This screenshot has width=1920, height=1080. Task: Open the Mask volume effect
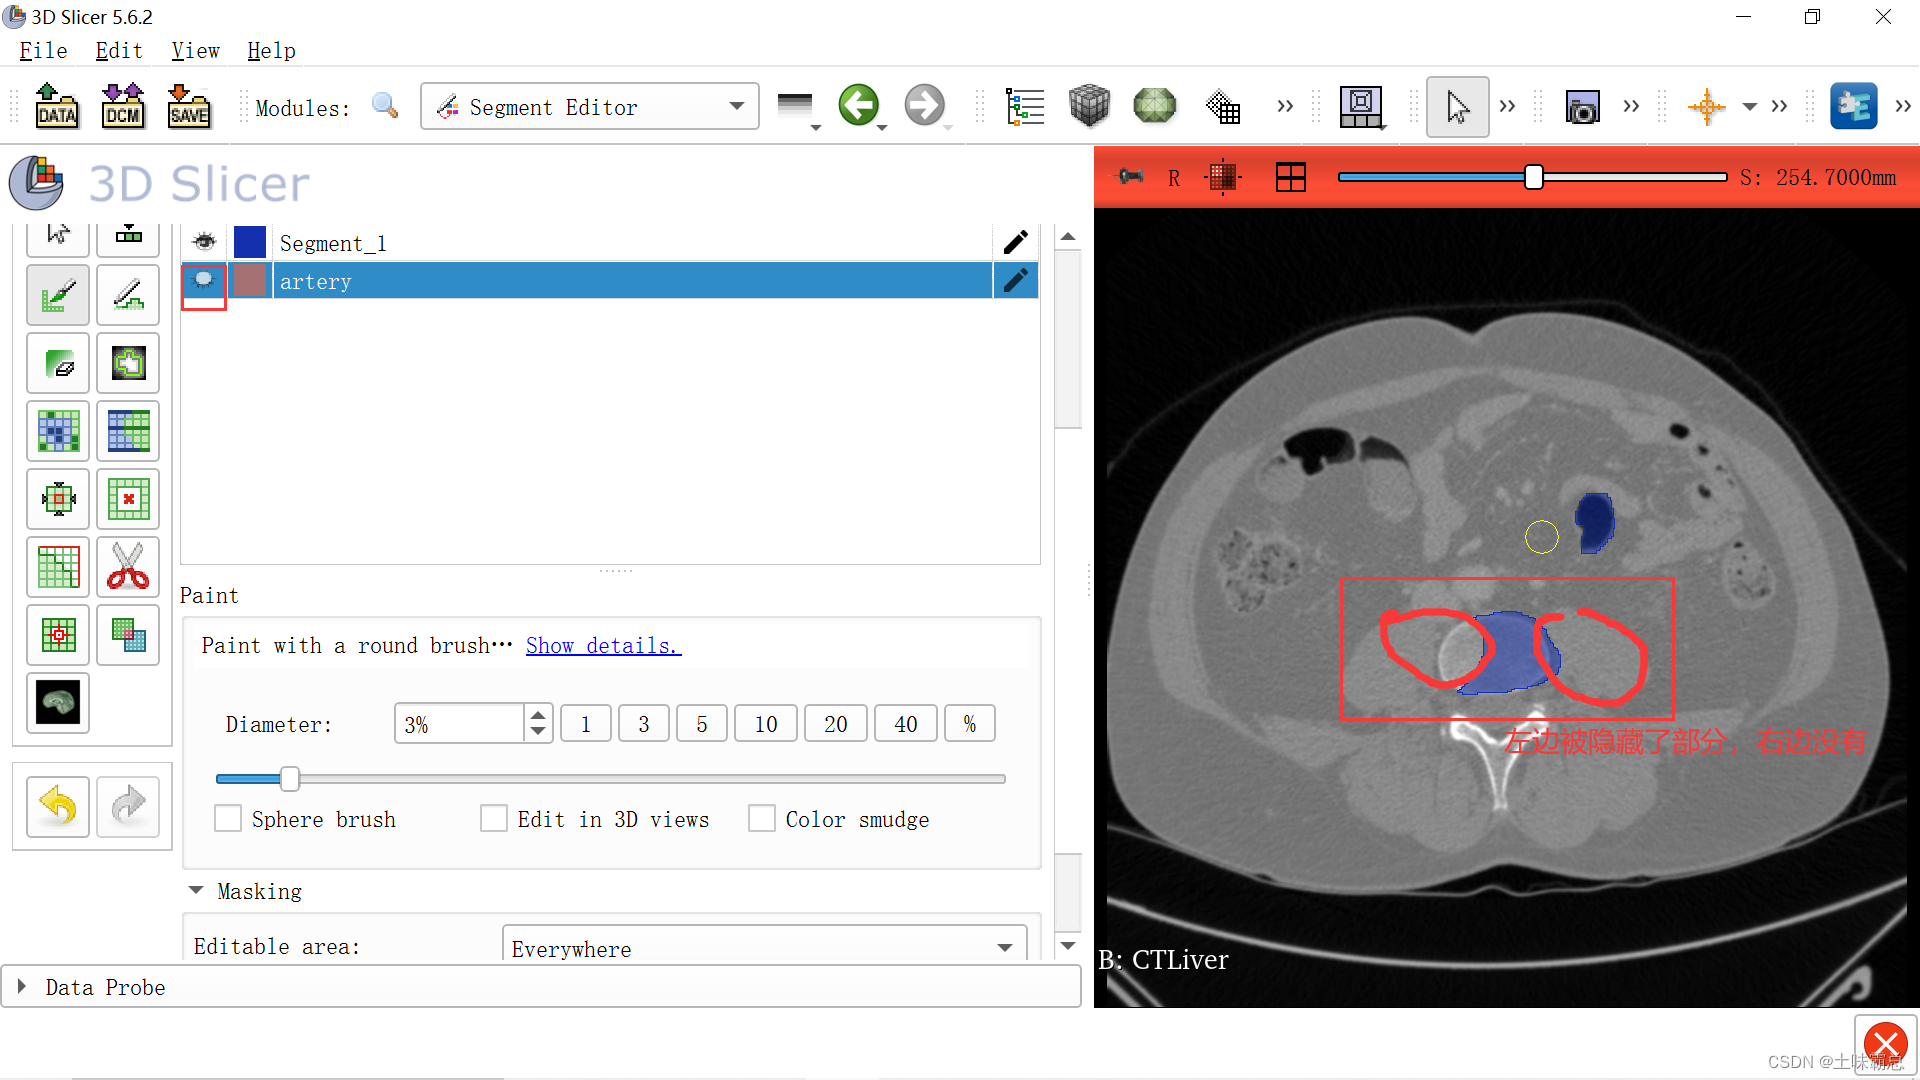pos(57,703)
